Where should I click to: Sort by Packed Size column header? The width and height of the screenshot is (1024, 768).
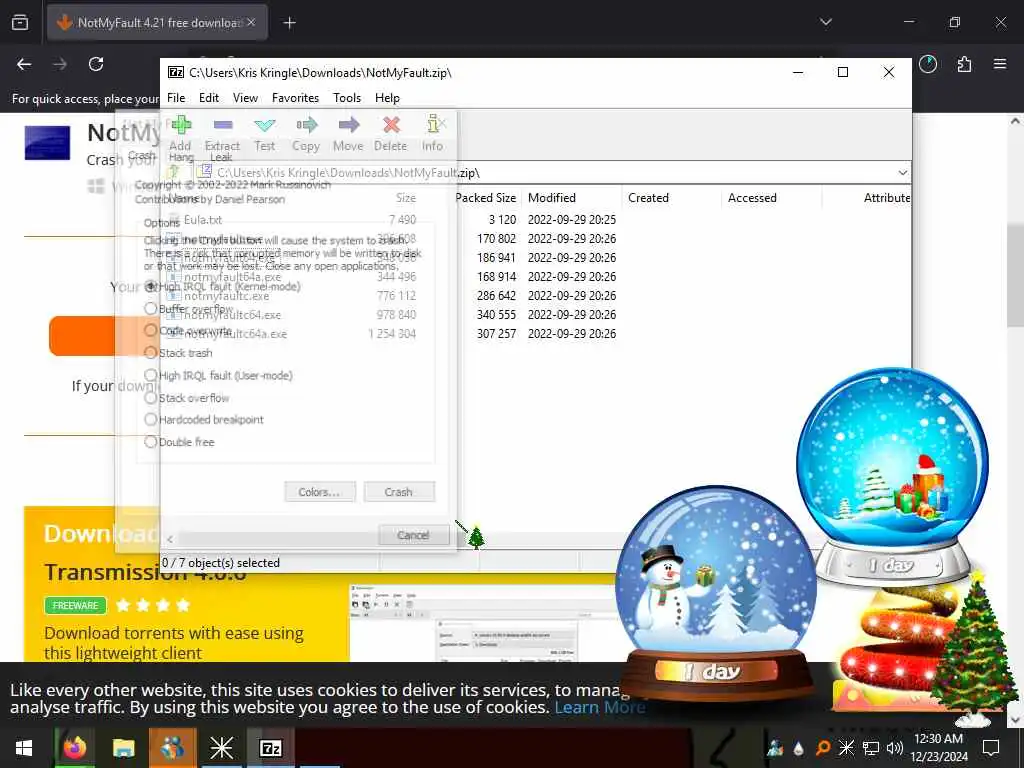(485, 198)
